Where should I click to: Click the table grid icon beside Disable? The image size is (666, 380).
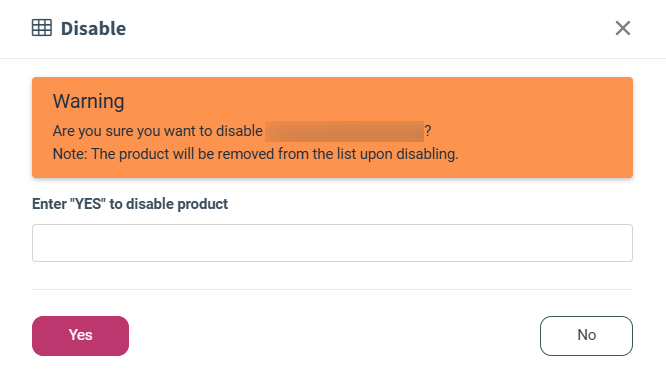click(42, 28)
